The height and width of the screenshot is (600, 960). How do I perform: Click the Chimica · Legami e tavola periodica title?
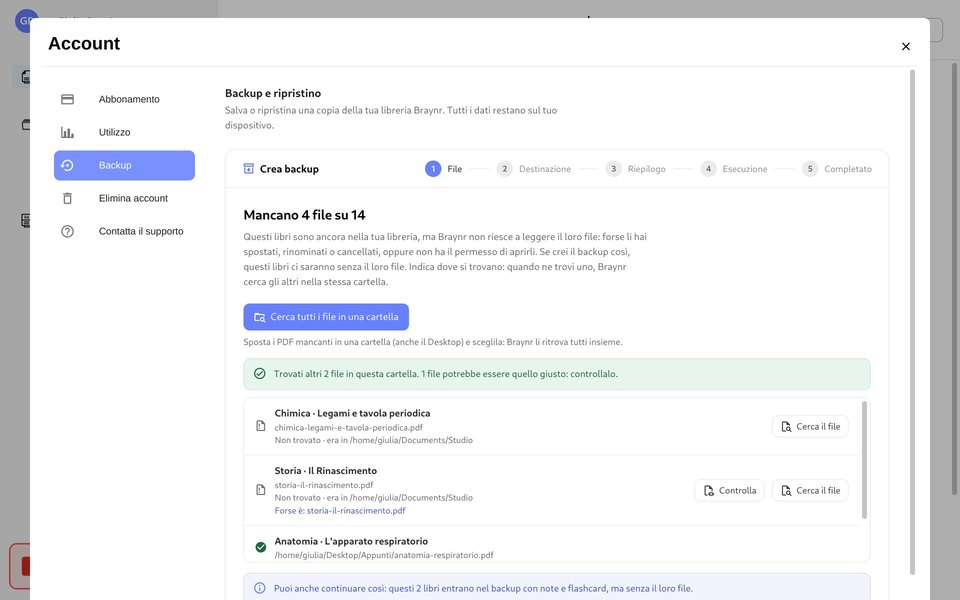coord(352,413)
